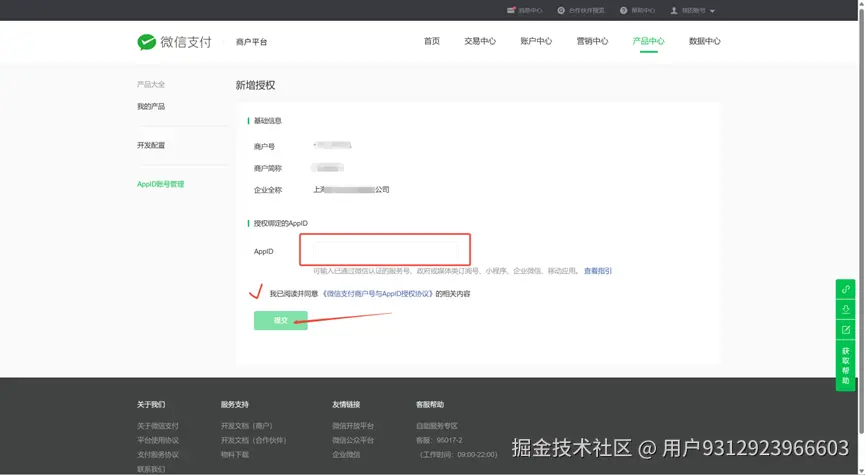Open the 支付服务协议 footer link
The width and height of the screenshot is (865, 475).
tap(158, 455)
